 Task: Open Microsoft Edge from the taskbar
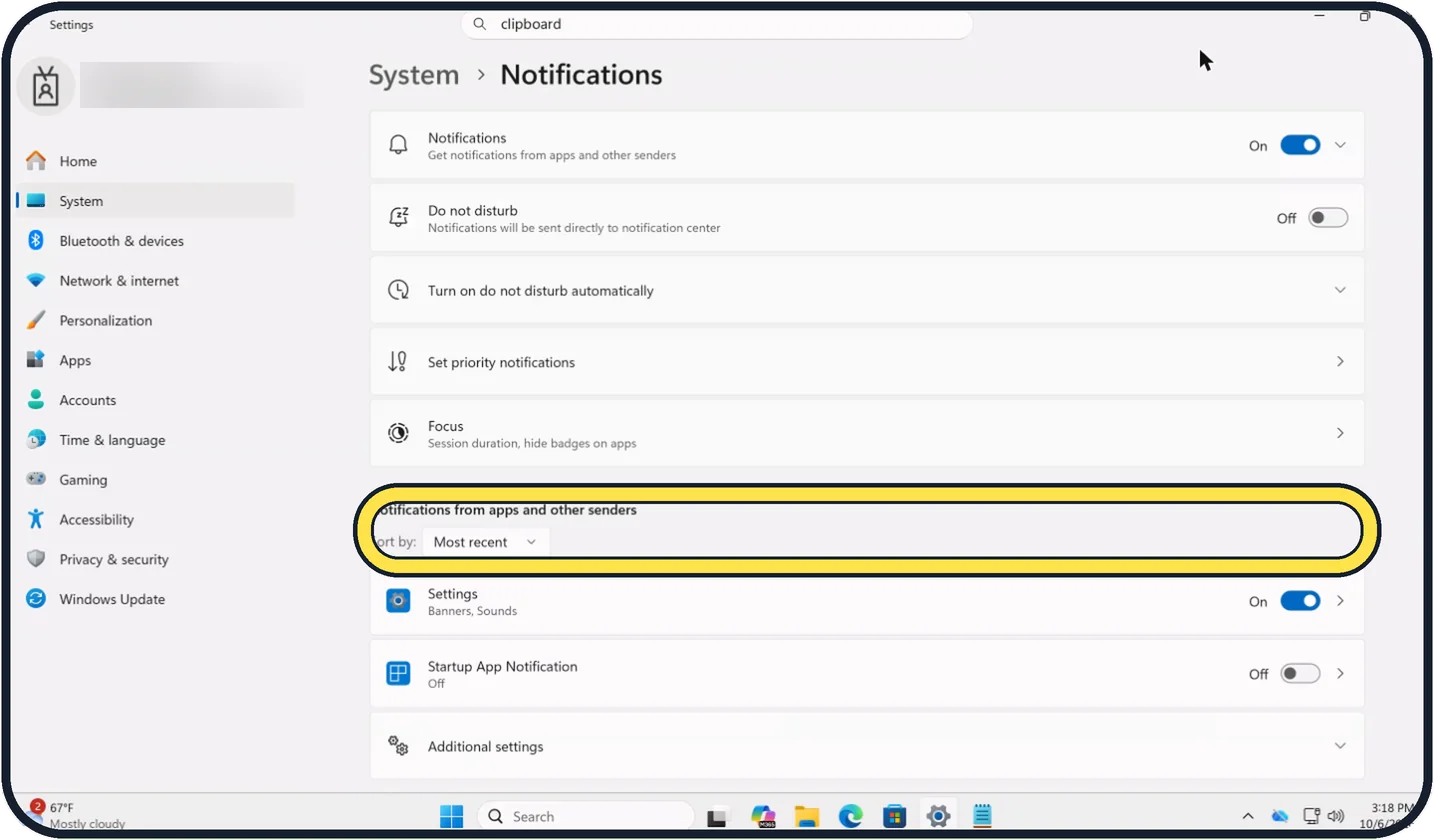tap(851, 816)
